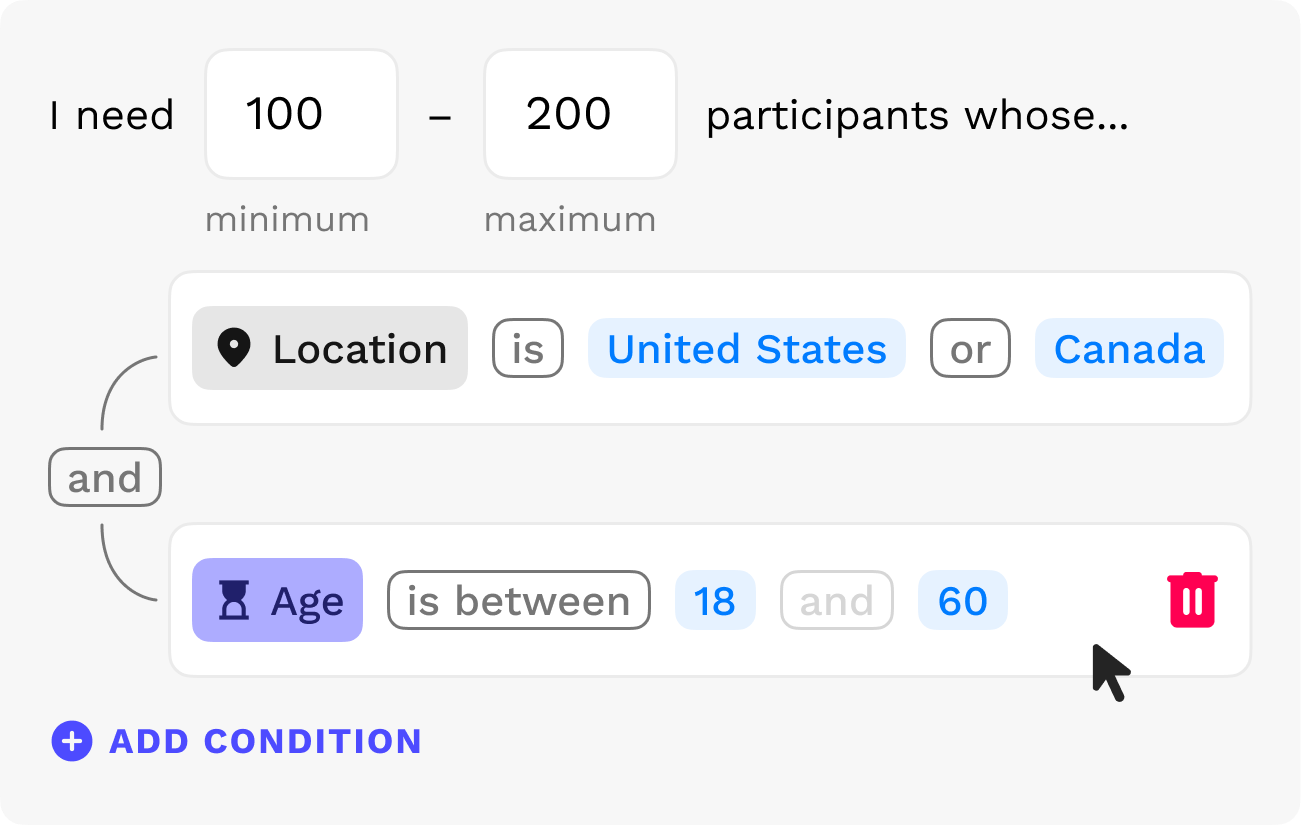Click the plus icon to add condition
Screen dimensions: 1301x825
click(72, 741)
